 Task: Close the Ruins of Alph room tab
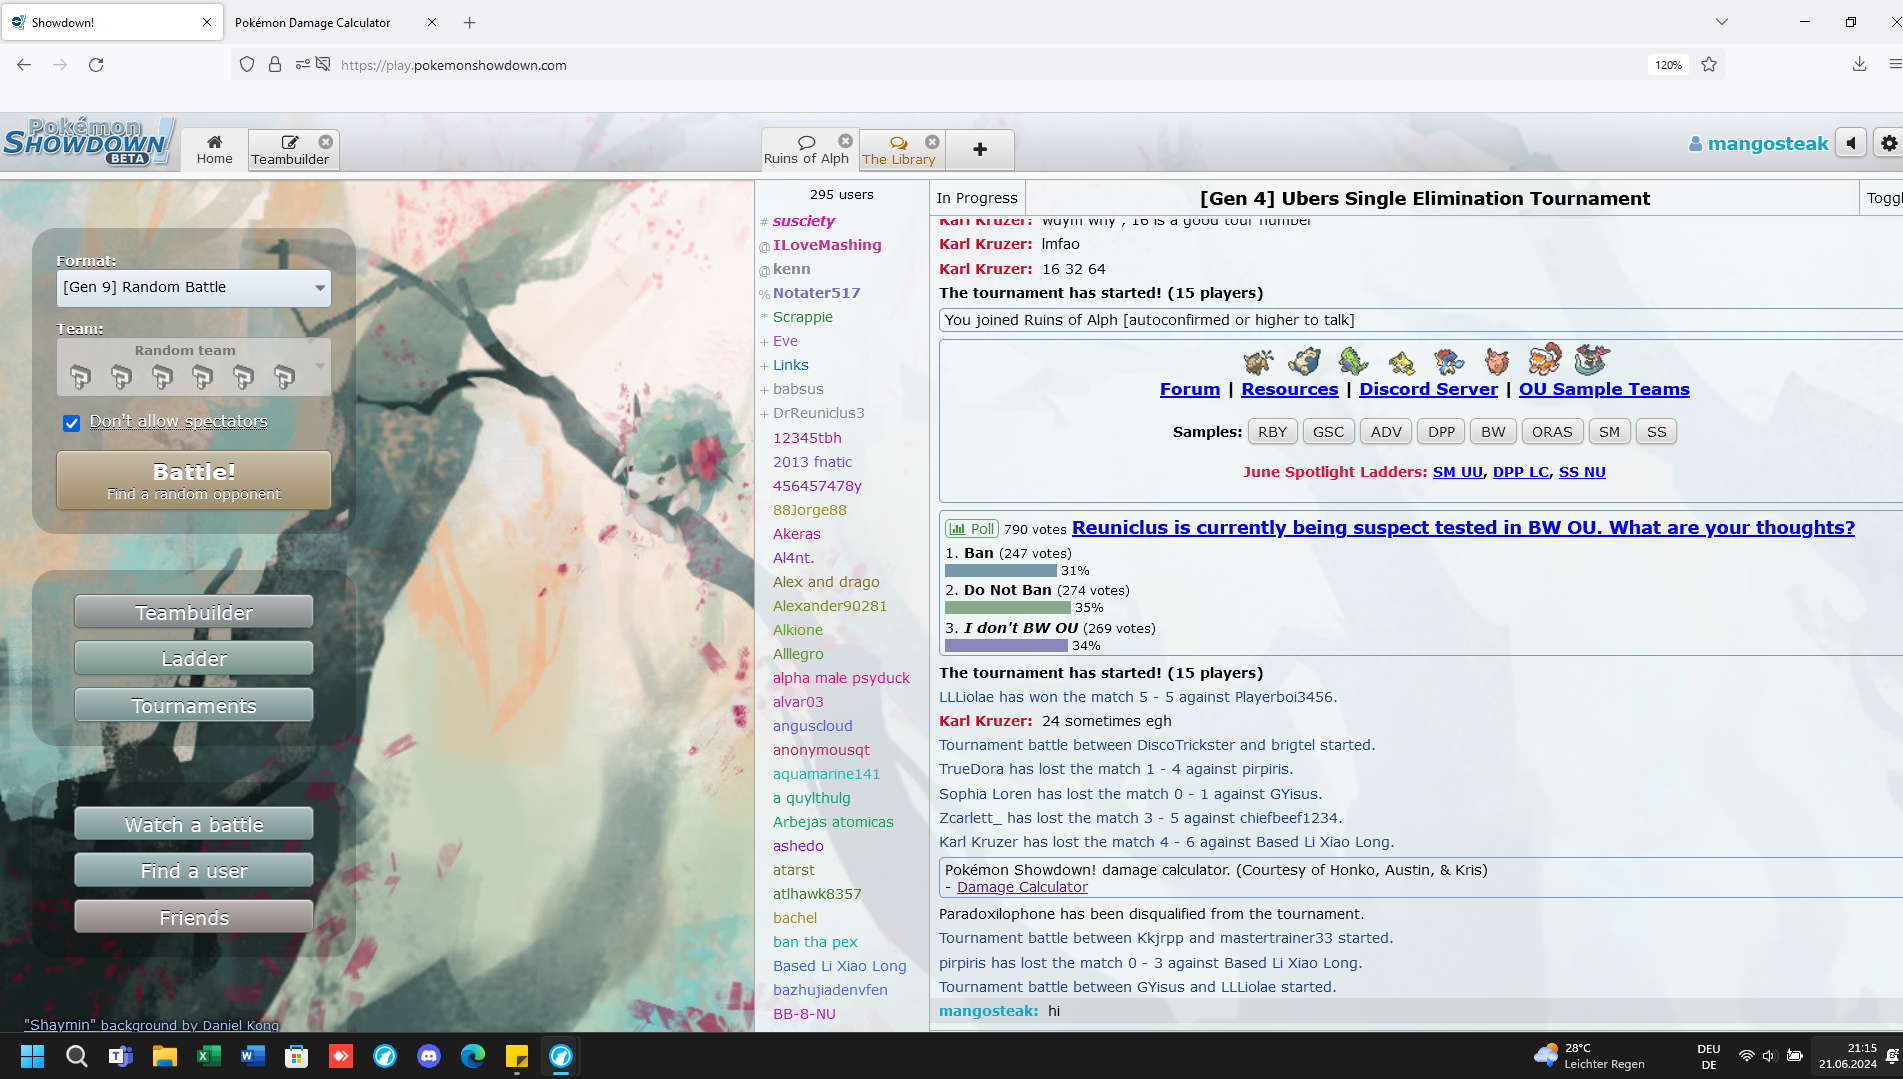[x=846, y=142]
